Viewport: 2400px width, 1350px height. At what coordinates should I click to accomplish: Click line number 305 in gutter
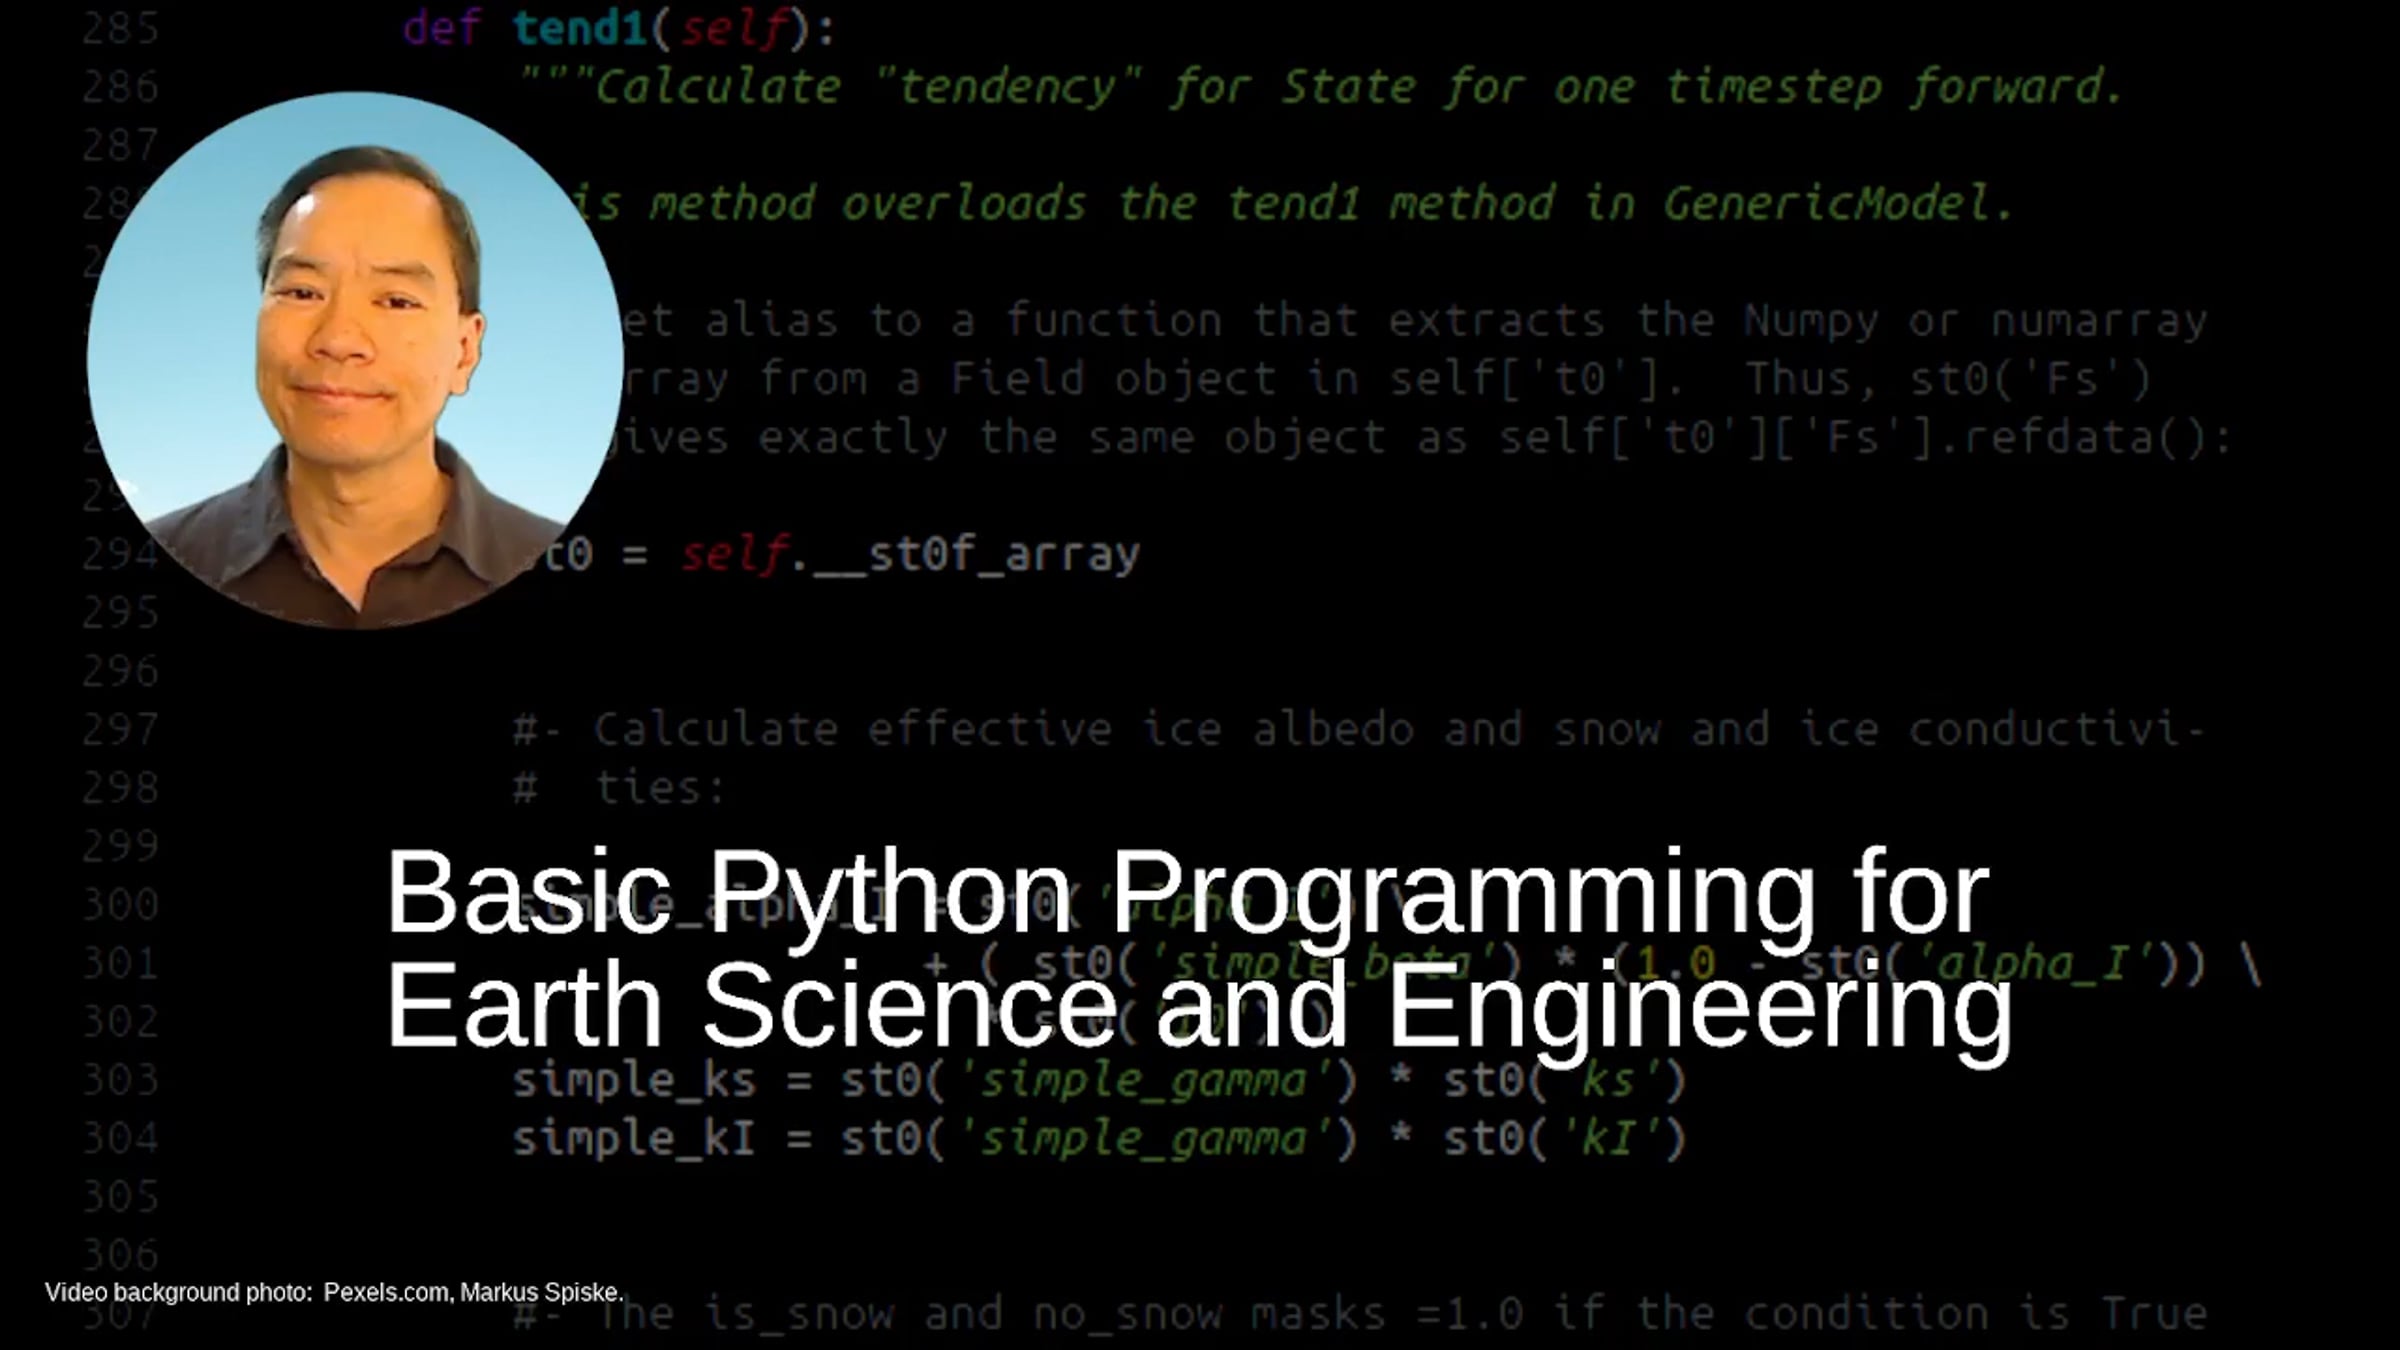(x=120, y=1196)
